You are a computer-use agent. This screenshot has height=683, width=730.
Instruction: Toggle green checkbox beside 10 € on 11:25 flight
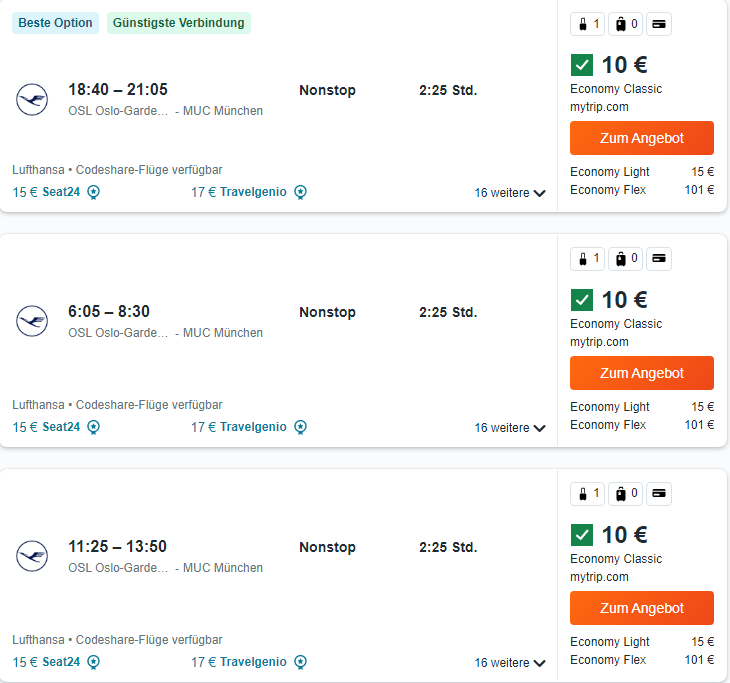click(582, 535)
